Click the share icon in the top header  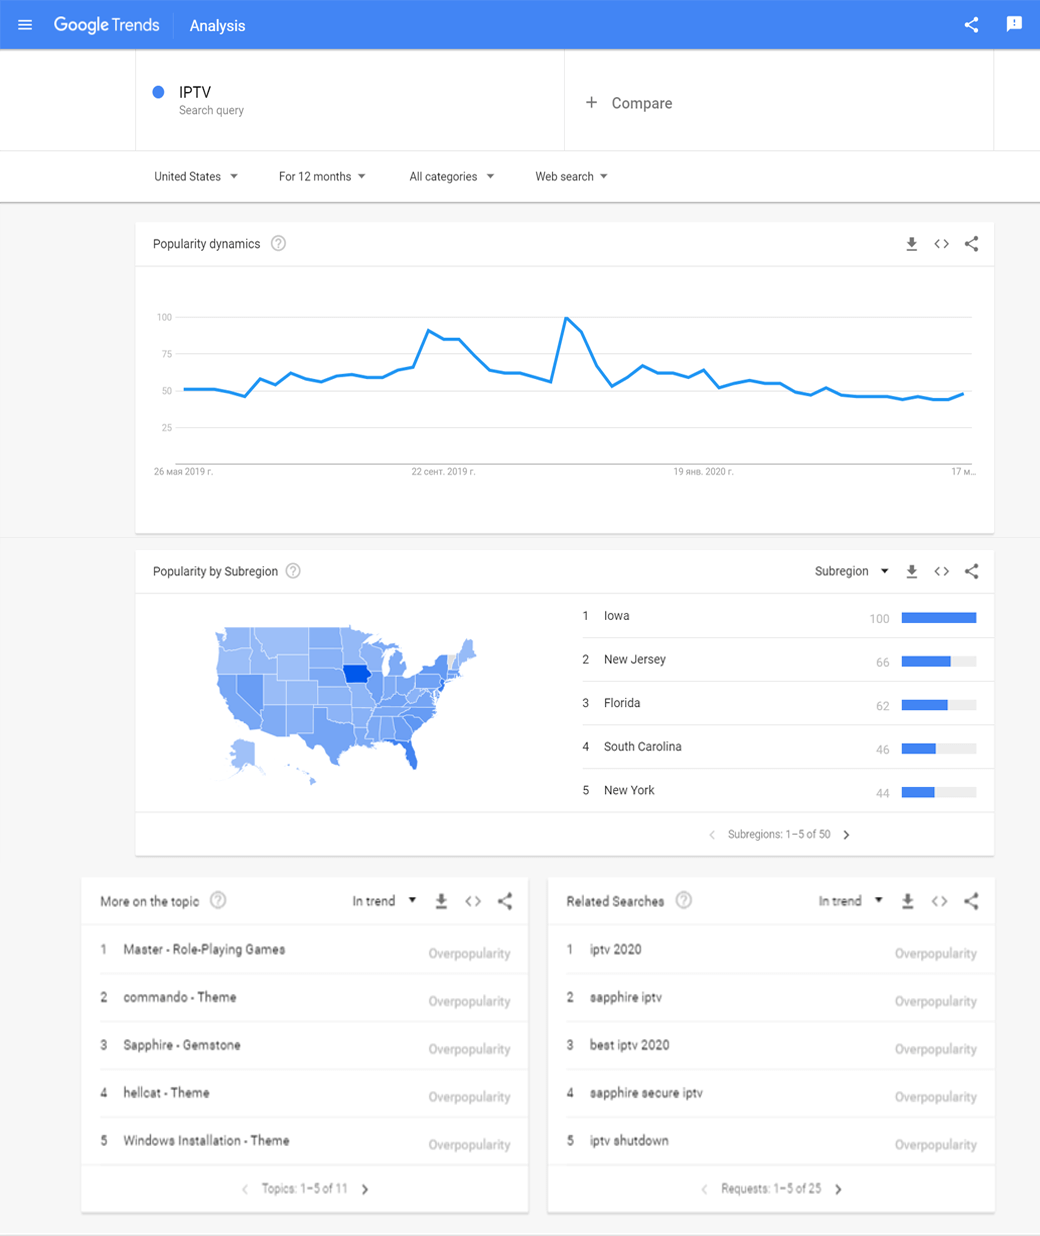click(x=971, y=25)
